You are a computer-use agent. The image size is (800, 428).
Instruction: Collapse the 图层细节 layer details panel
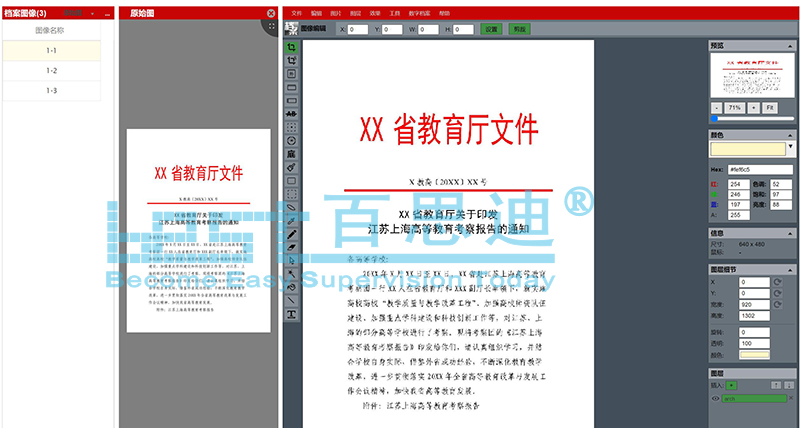point(790,269)
